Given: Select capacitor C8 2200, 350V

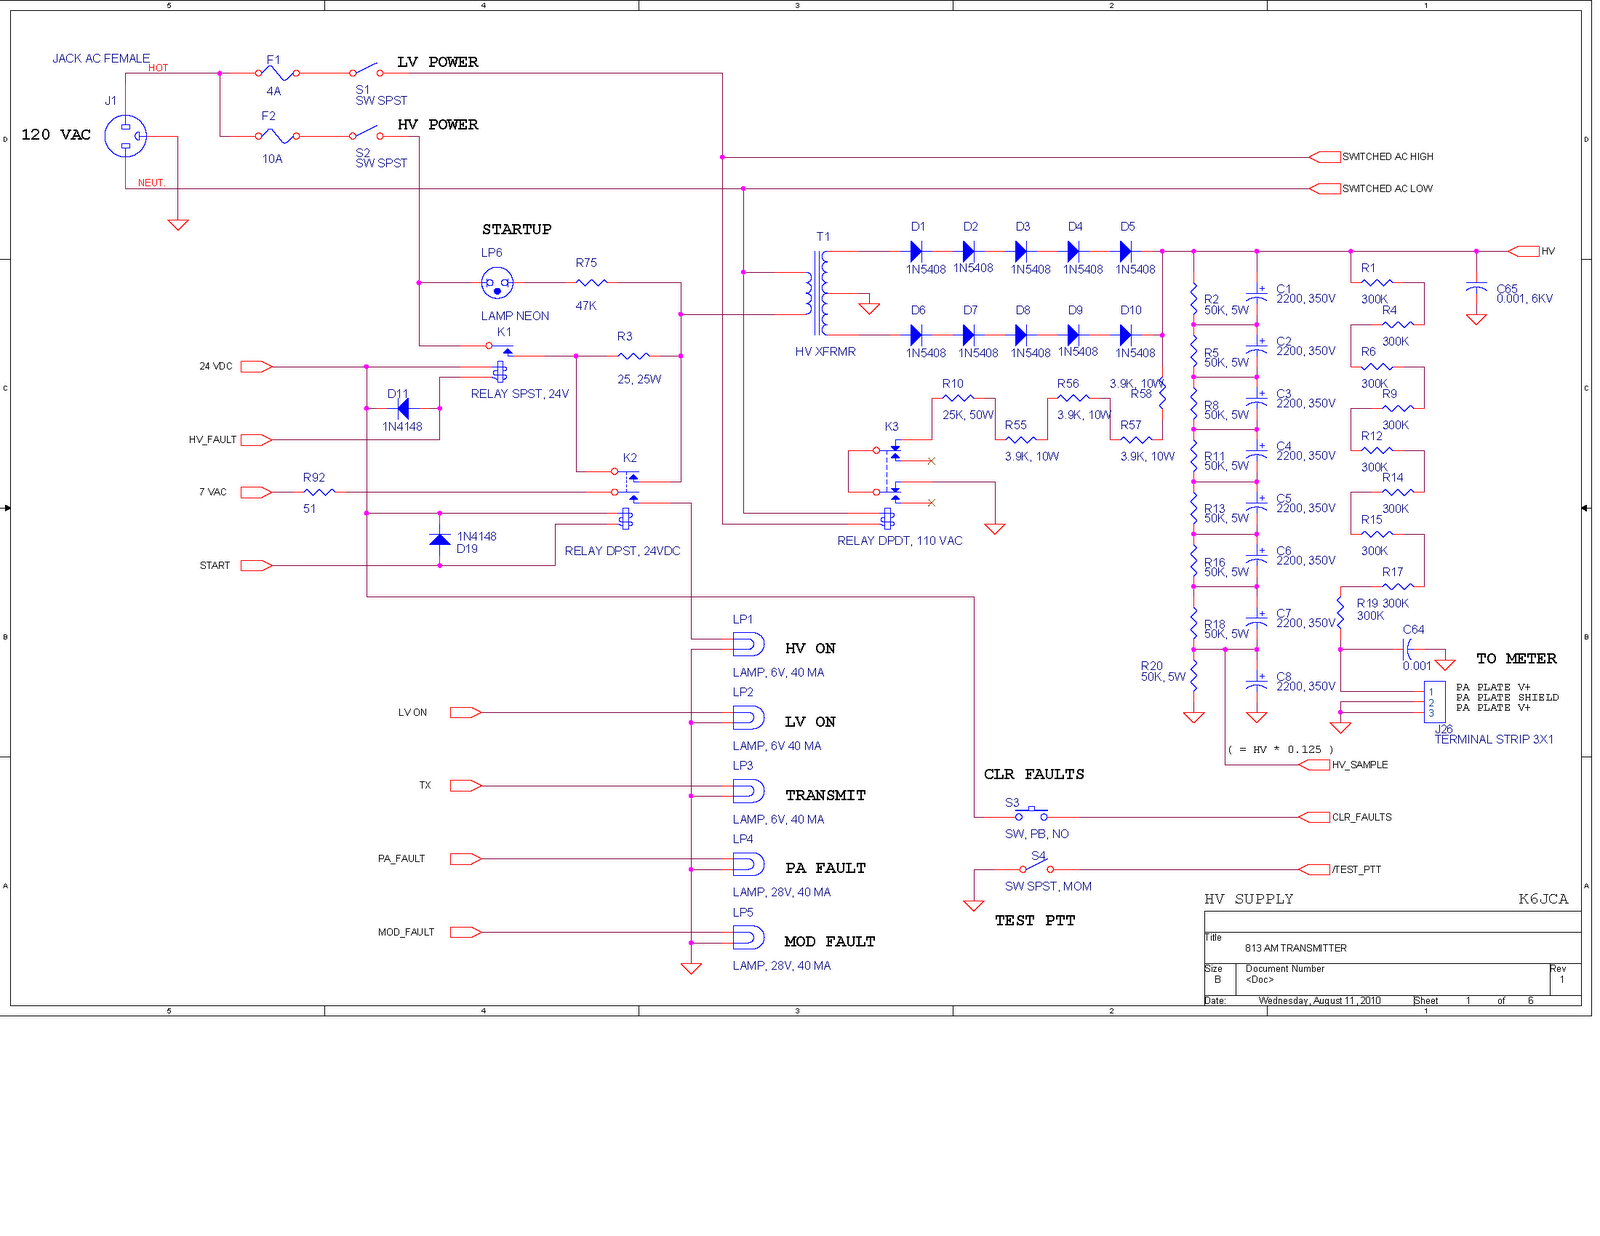Looking at the screenshot, I should (x=1257, y=681).
